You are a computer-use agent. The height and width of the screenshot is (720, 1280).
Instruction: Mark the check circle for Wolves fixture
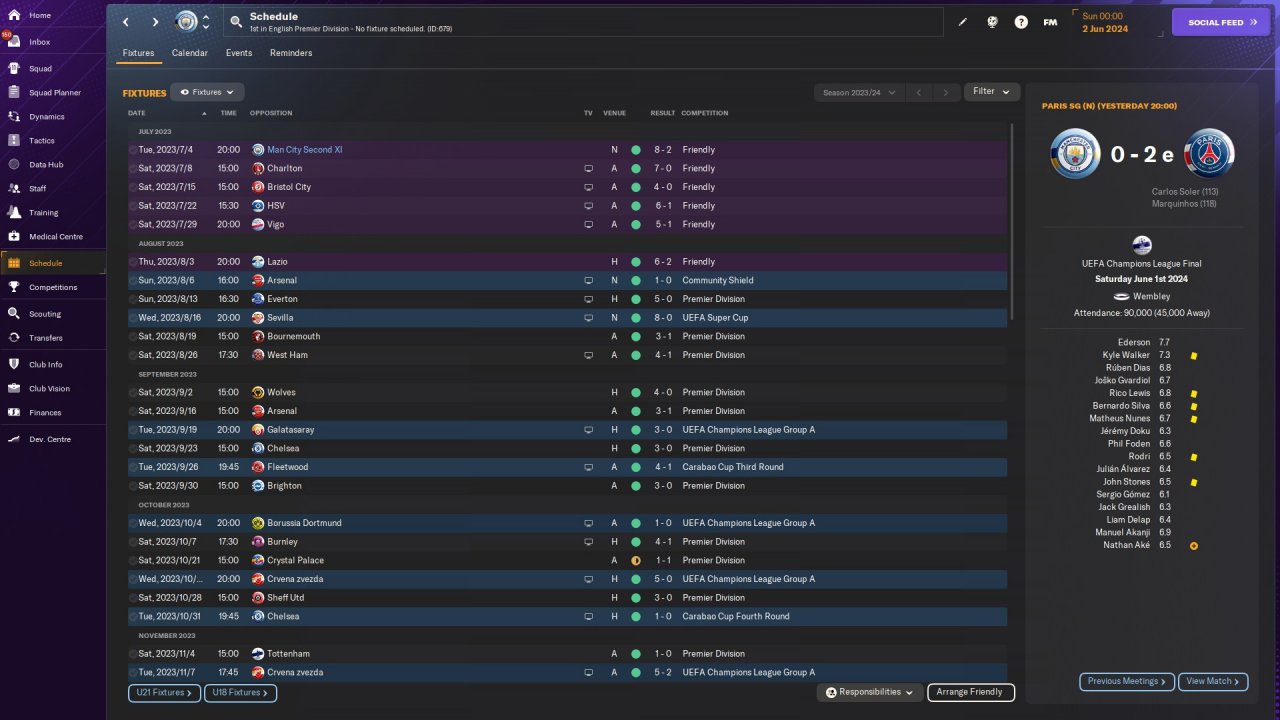click(x=133, y=393)
